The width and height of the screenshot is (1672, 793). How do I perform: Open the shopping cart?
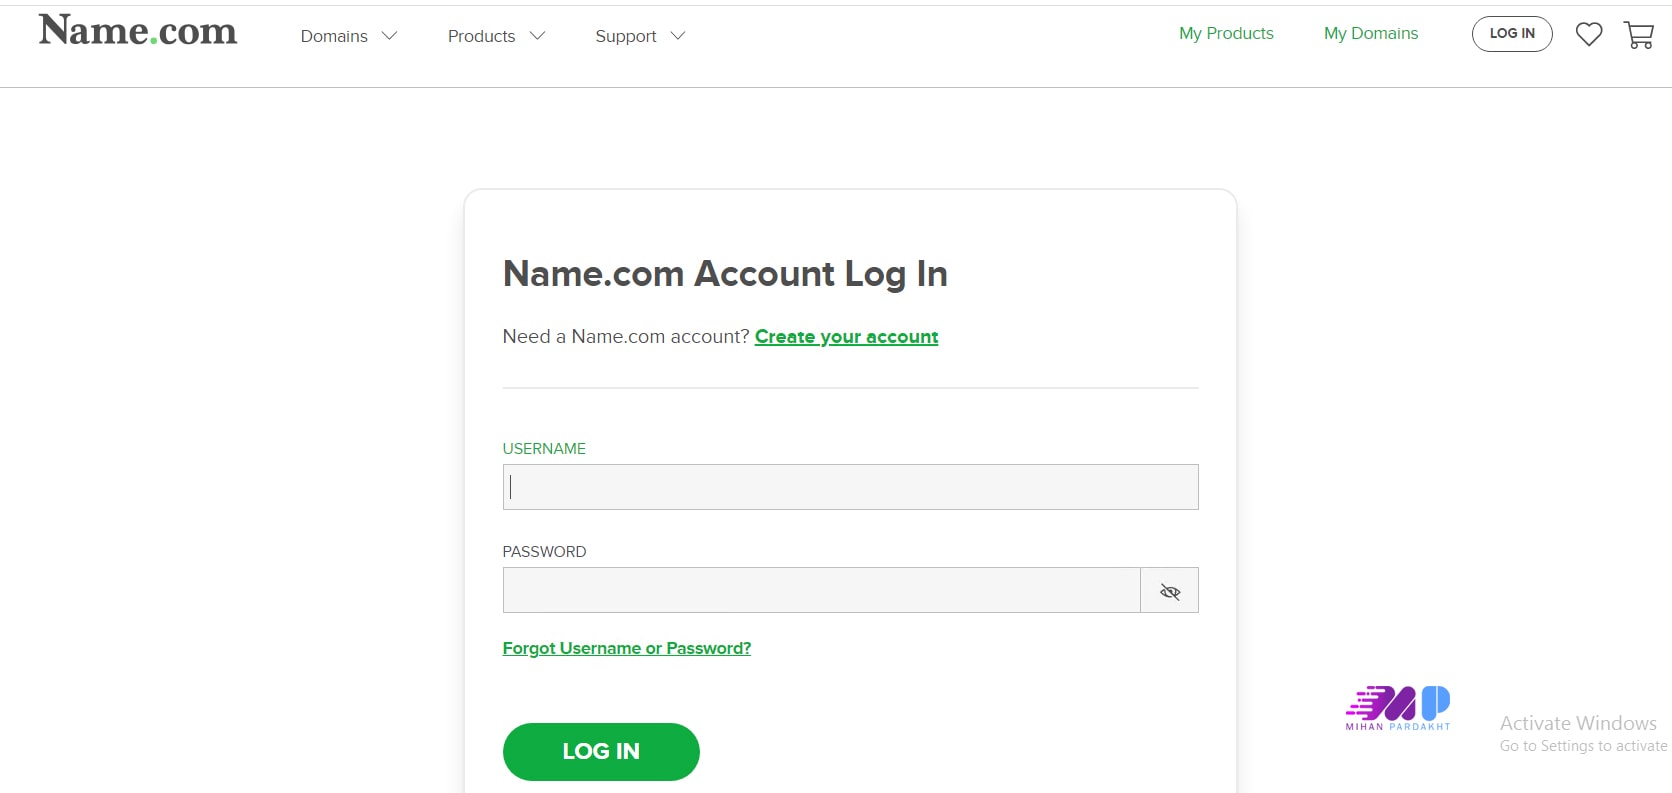pos(1639,36)
